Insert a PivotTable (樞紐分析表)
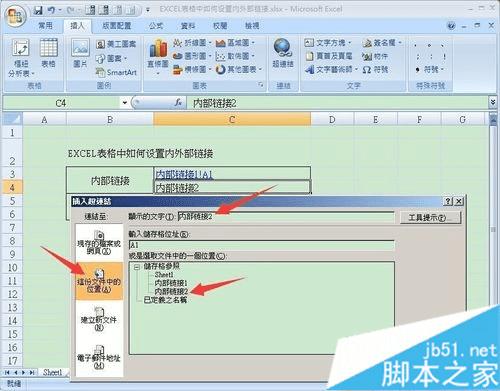The height and width of the screenshot is (391, 500). pos(21,57)
